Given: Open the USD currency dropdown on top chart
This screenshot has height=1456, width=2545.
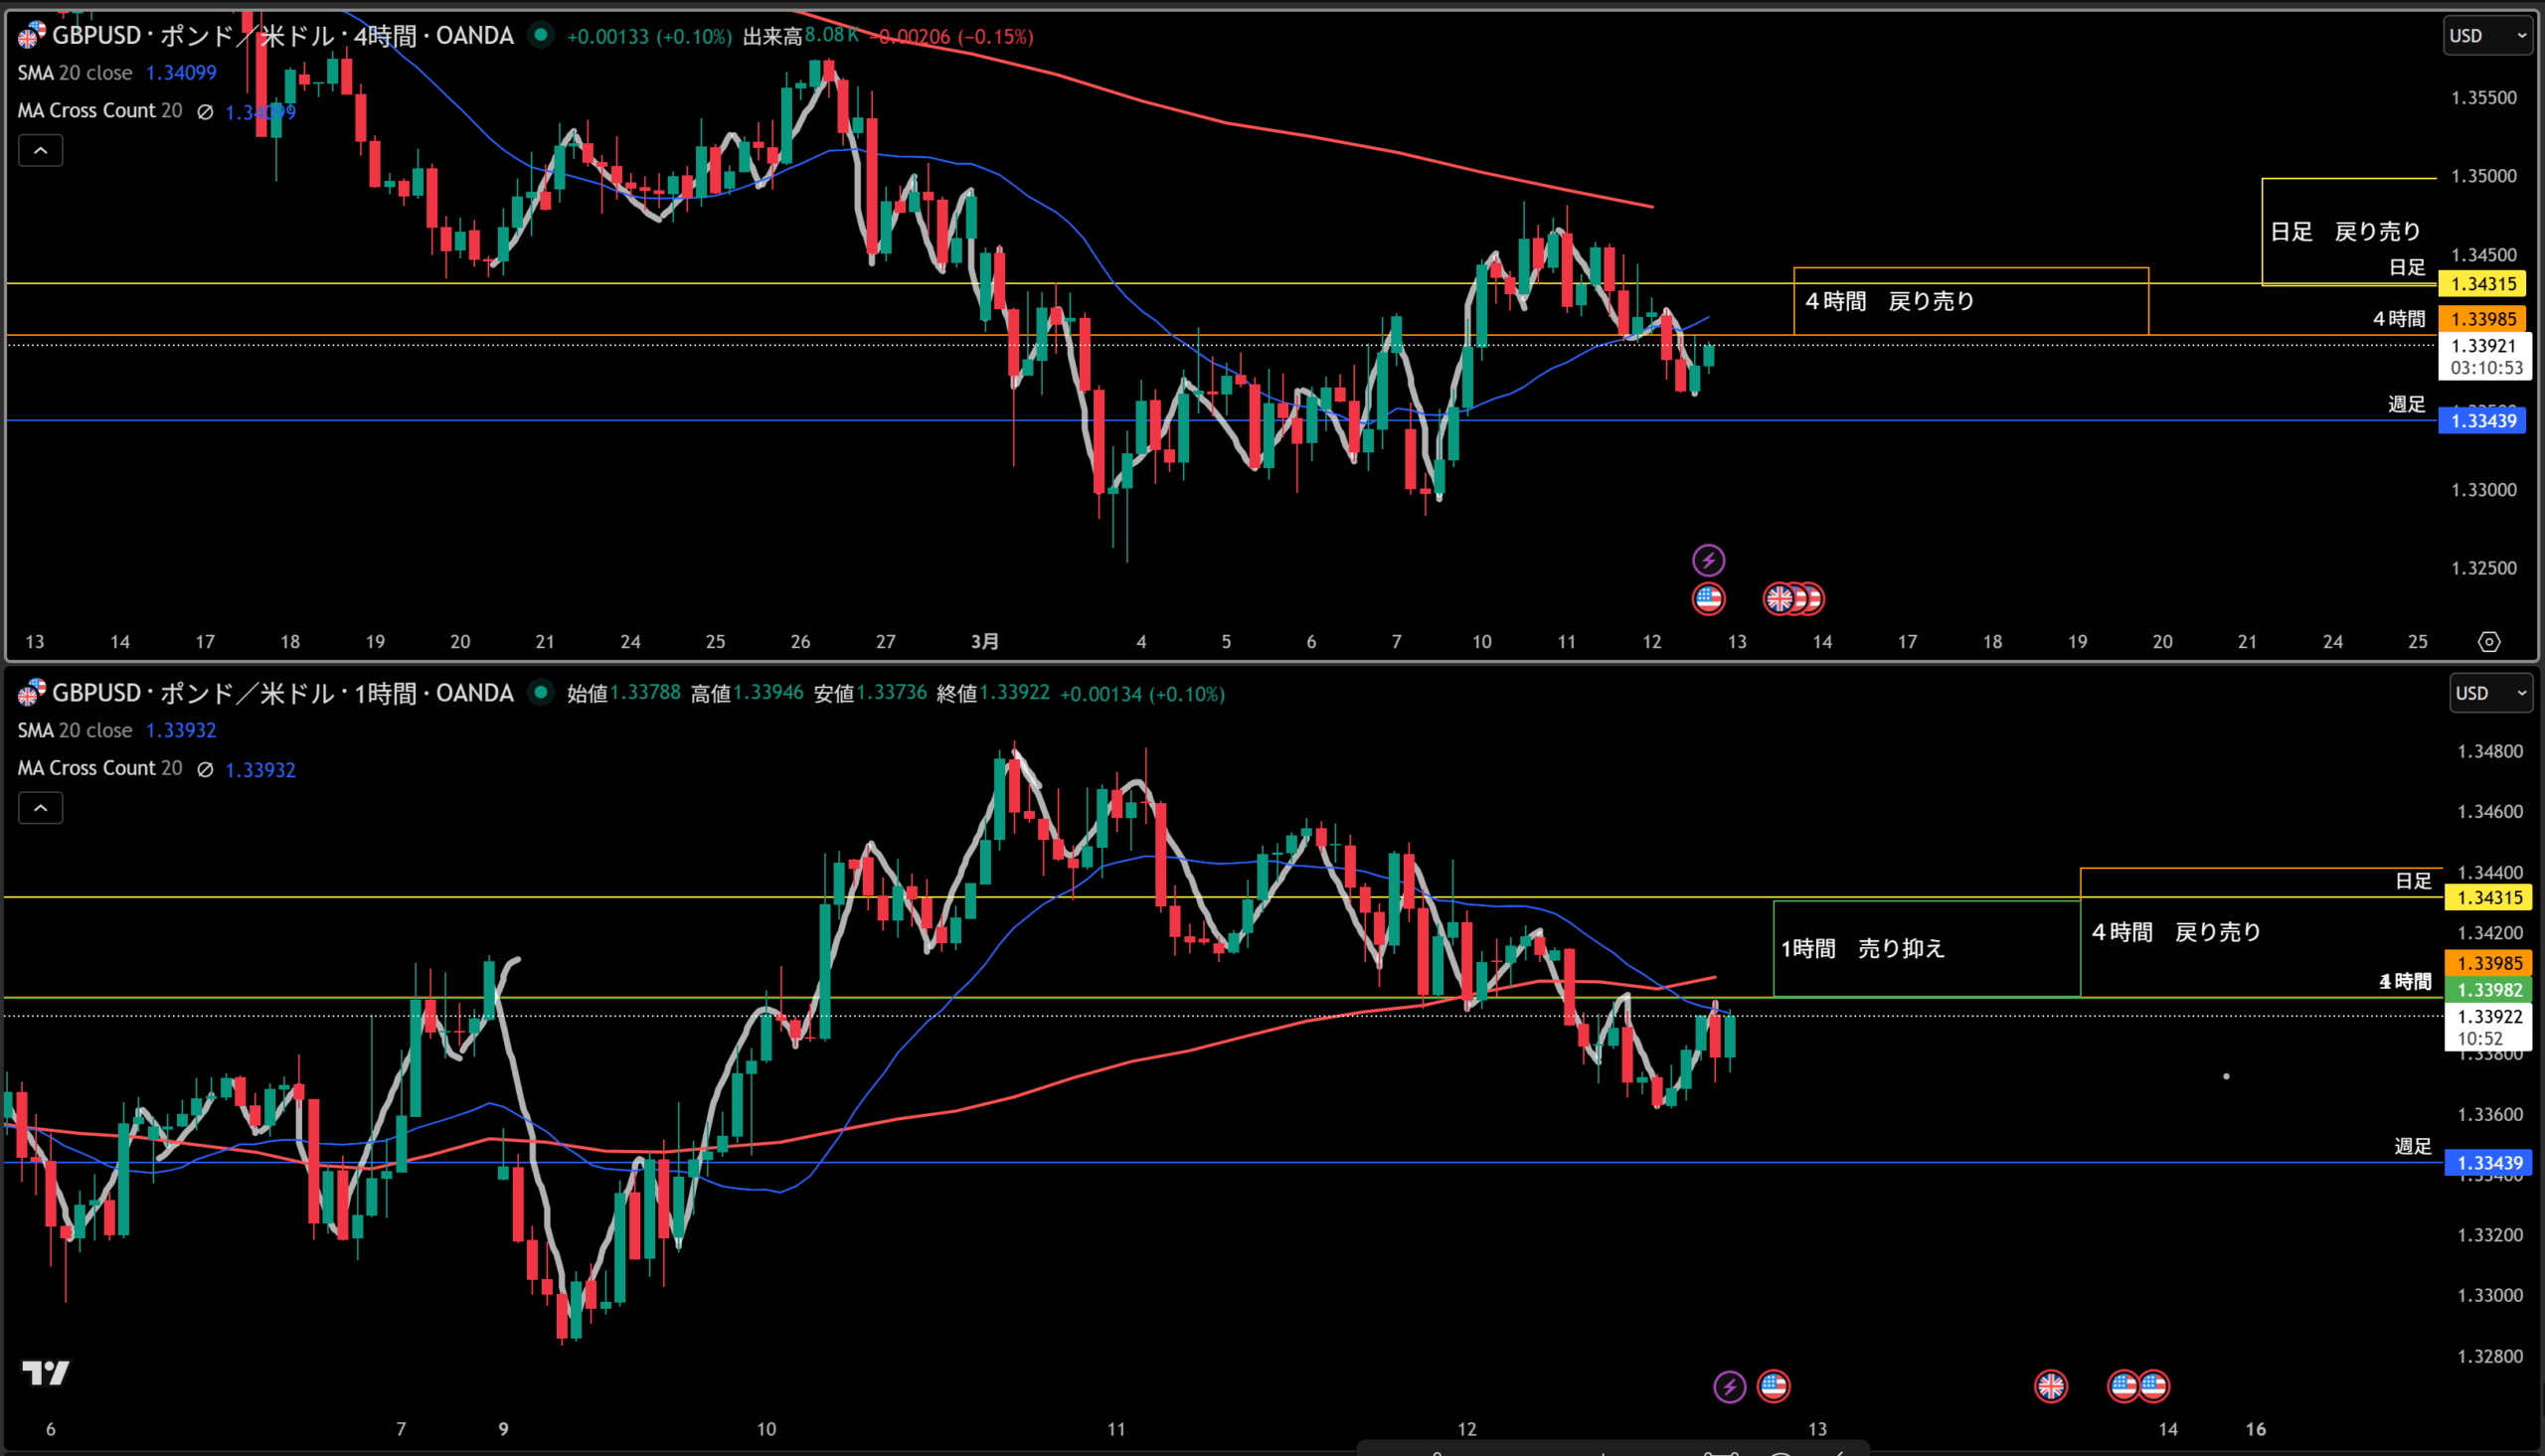Looking at the screenshot, I should pos(2487,36).
